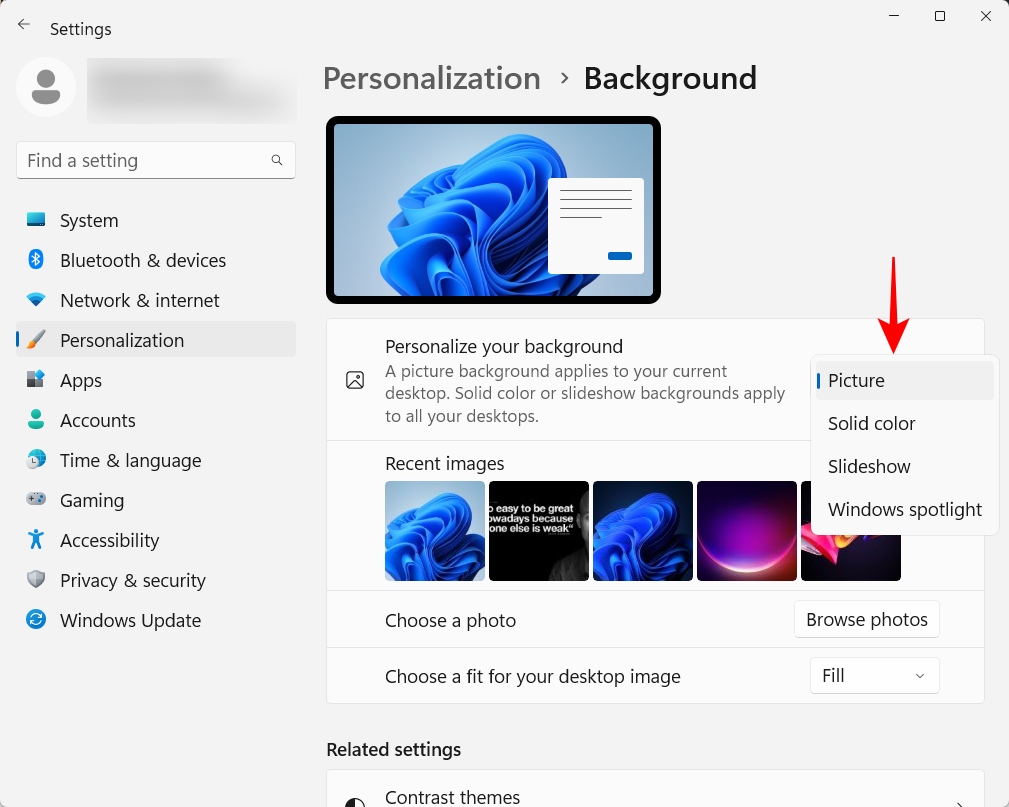
Task: Open Privacy & security settings
Action: [x=156, y=579]
